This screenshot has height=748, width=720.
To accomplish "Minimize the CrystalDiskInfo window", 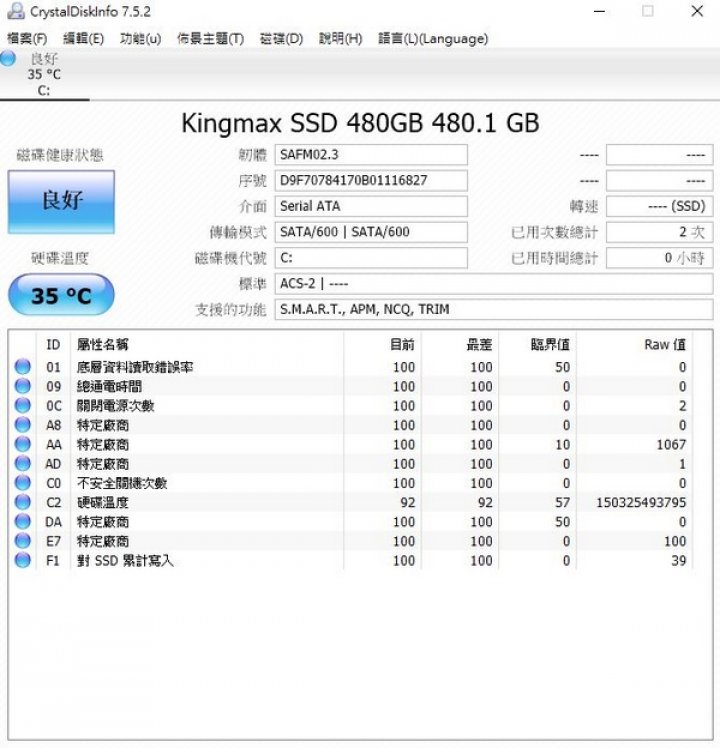I will (x=599, y=11).
